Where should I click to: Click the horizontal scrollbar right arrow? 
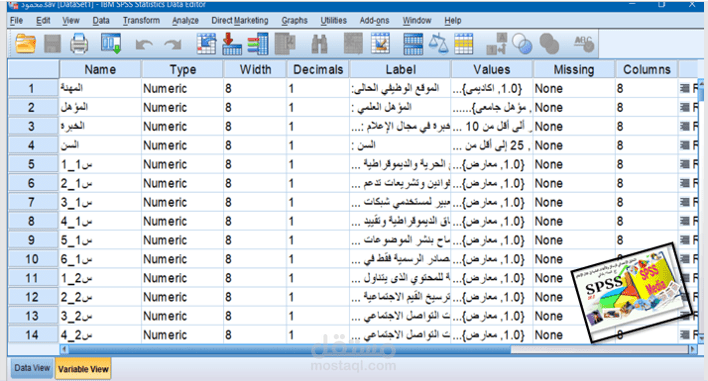coord(692,349)
